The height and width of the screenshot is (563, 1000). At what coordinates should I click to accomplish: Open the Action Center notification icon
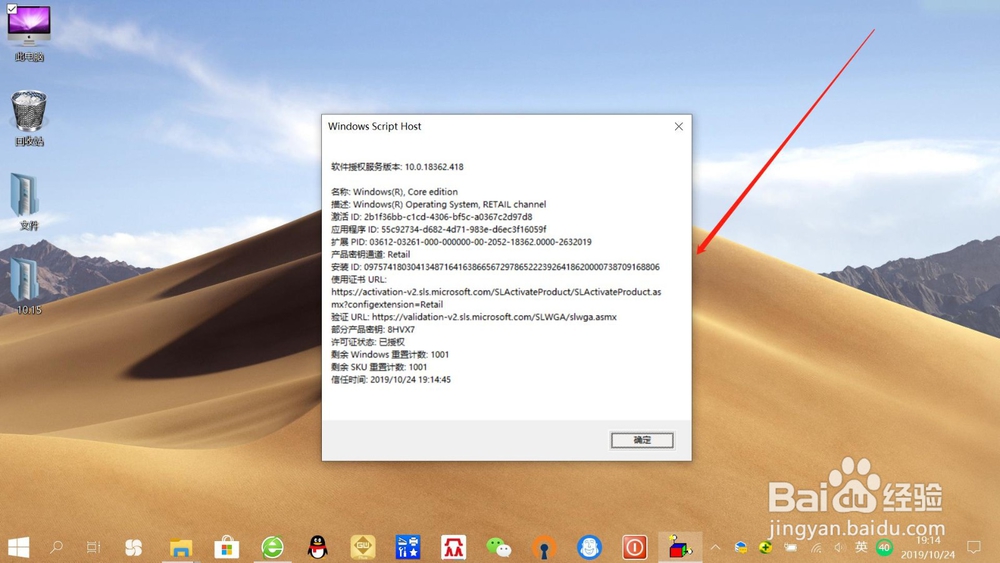(974, 547)
